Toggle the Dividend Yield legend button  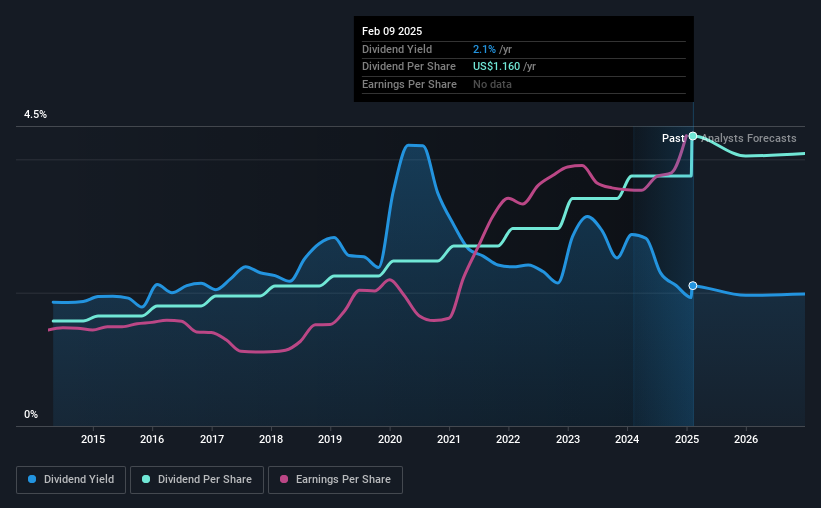tap(71, 480)
